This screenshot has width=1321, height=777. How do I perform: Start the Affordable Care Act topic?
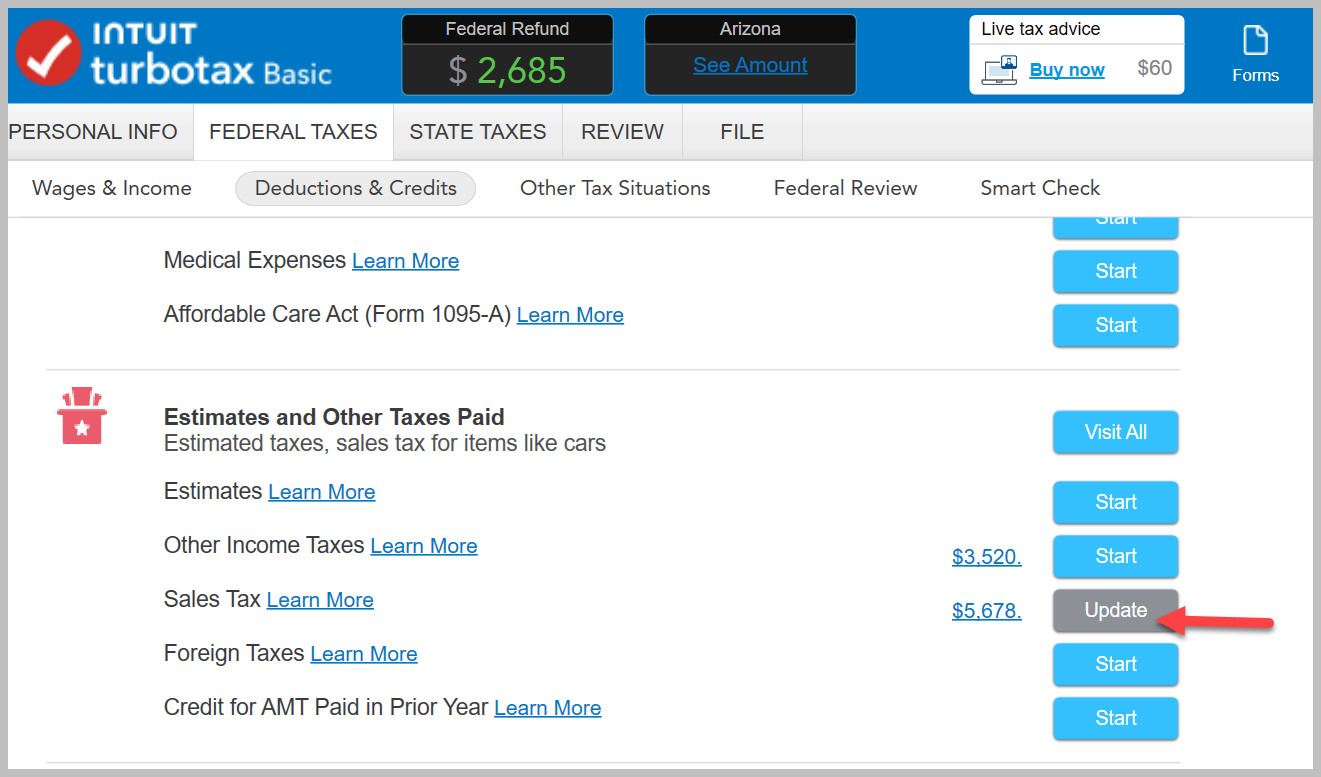tap(1115, 325)
